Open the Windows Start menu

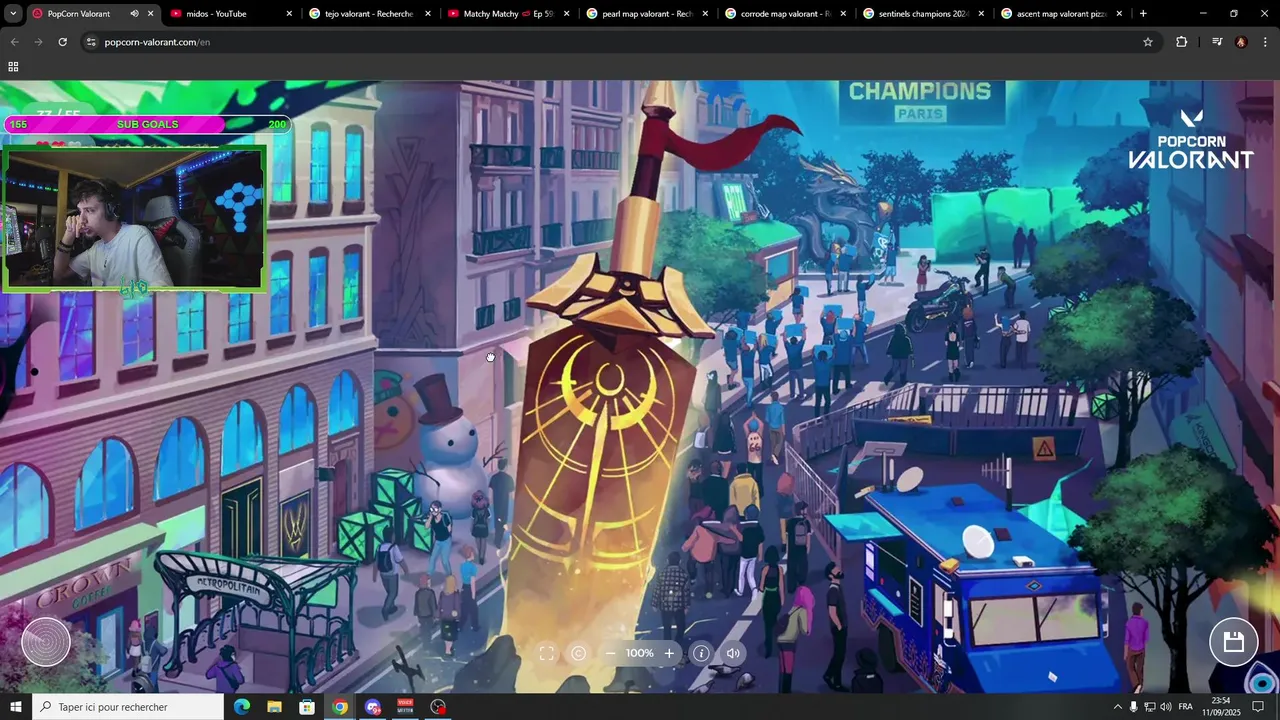point(15,707)
